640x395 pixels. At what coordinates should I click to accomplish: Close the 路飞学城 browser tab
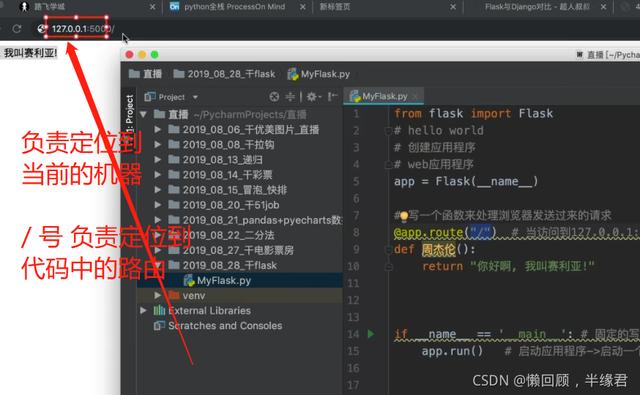point(152,7)
